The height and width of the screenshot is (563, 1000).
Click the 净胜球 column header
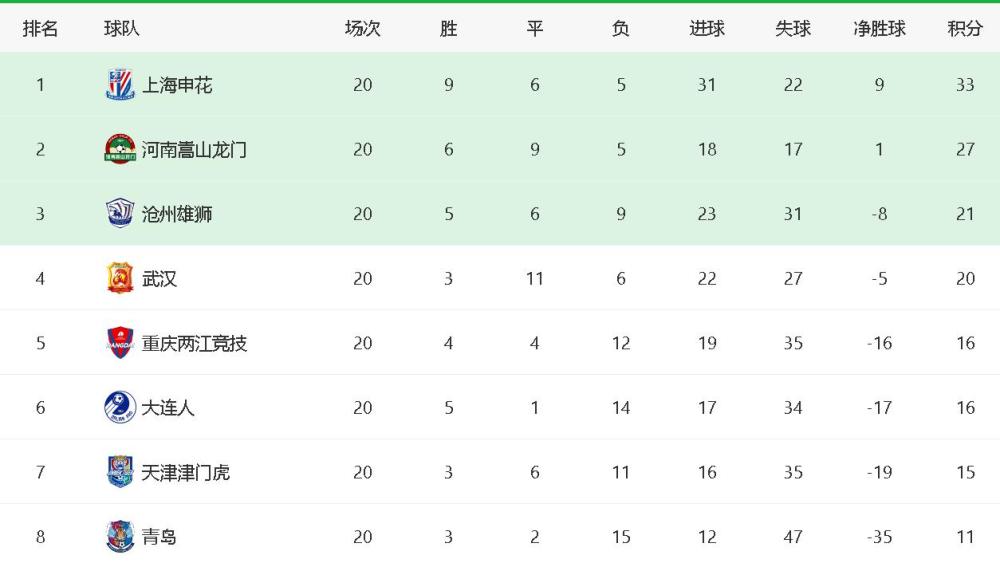pos(879,29)
